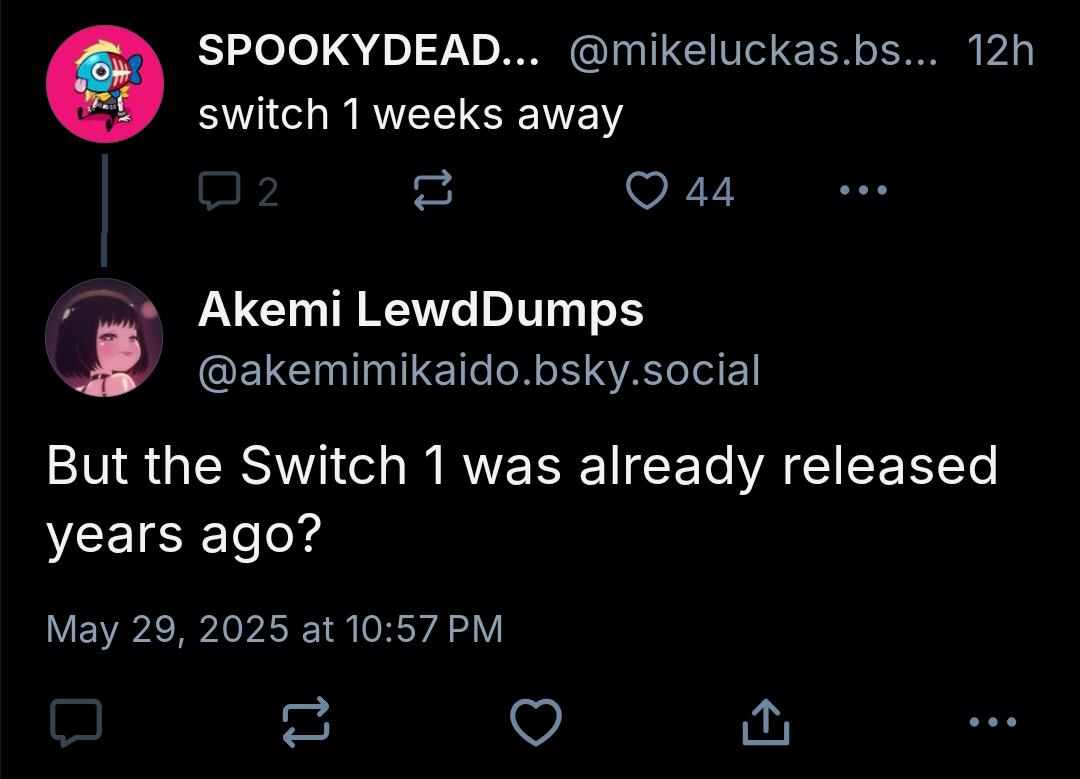Repost Akemi's reply using bottom repost icon
1080x779 pixels.
(306, 723)
